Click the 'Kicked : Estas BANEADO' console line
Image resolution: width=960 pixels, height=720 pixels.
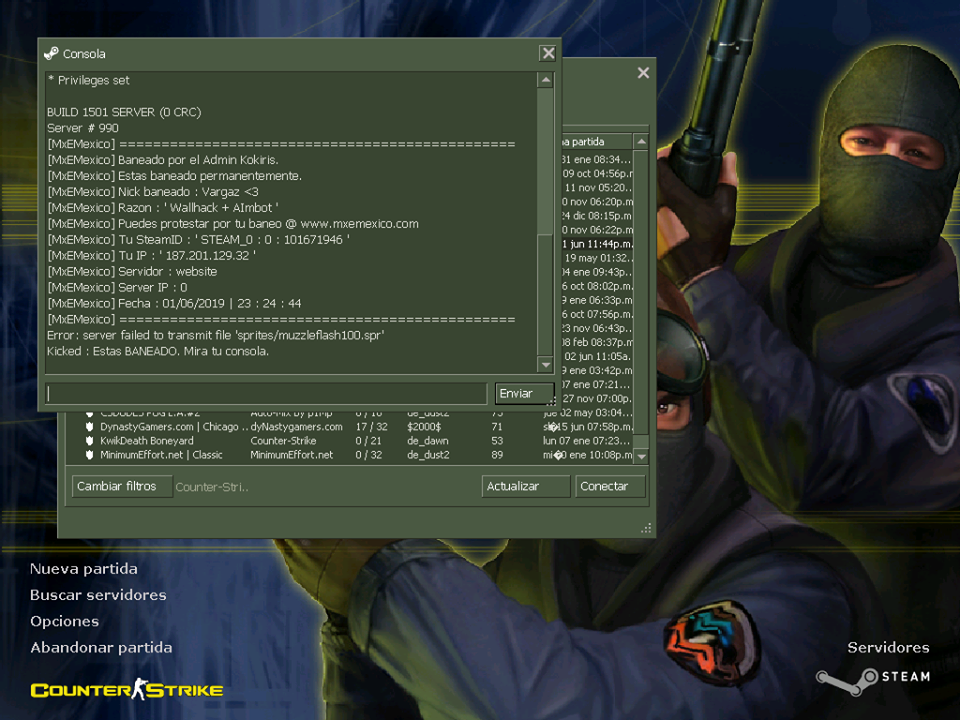pyautogui.click(x=158, y=351)
